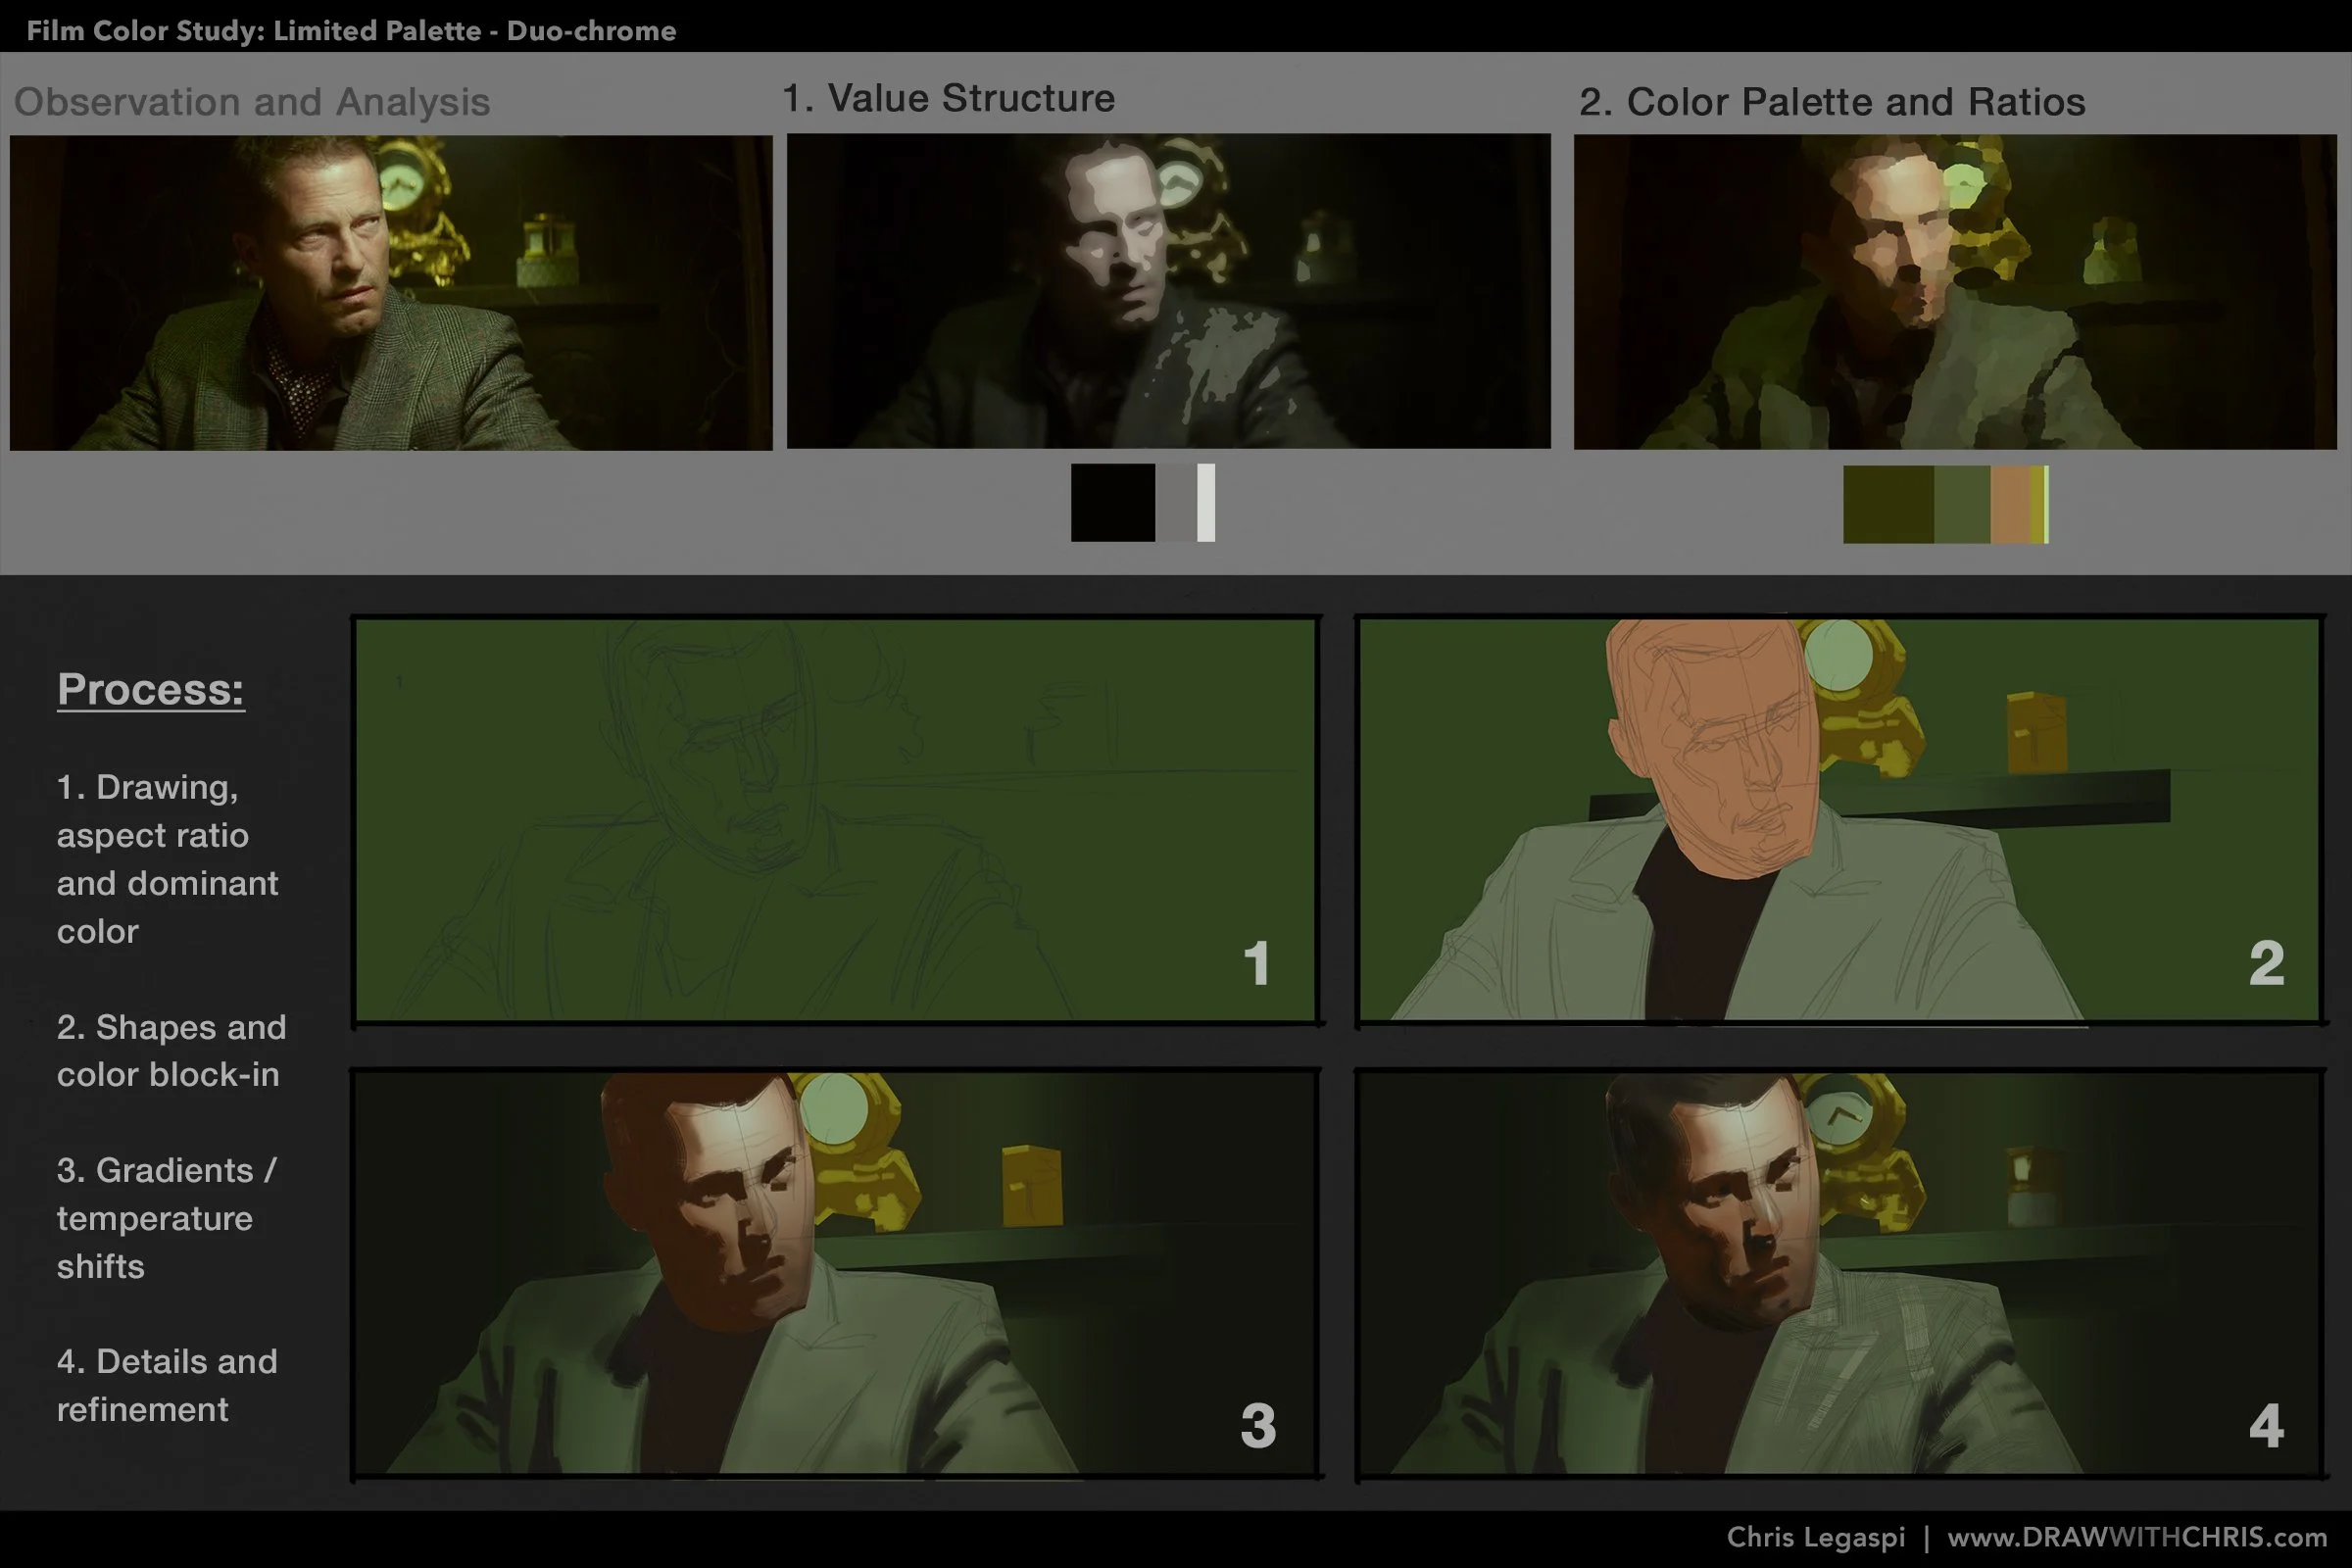Select step one drawing and aspect ratio text
Screen dimensions: 2352x1568
point(168,860)
